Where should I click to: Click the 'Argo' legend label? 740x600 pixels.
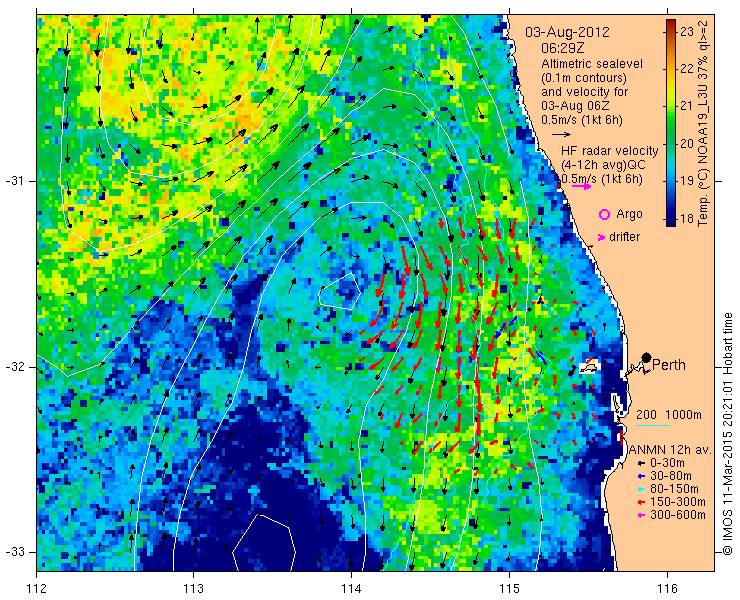pos(629,214)
